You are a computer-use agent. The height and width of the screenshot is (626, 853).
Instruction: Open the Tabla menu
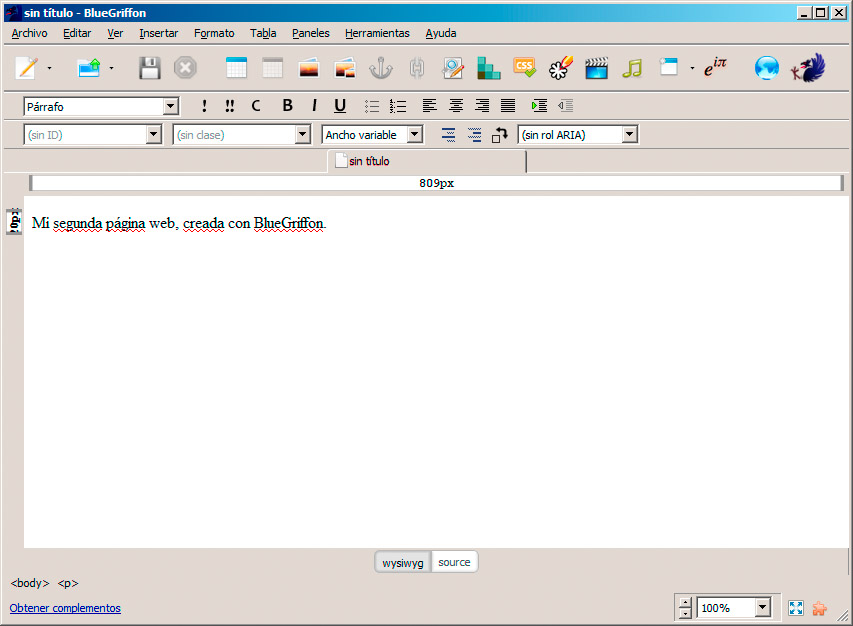click(263, 33)
